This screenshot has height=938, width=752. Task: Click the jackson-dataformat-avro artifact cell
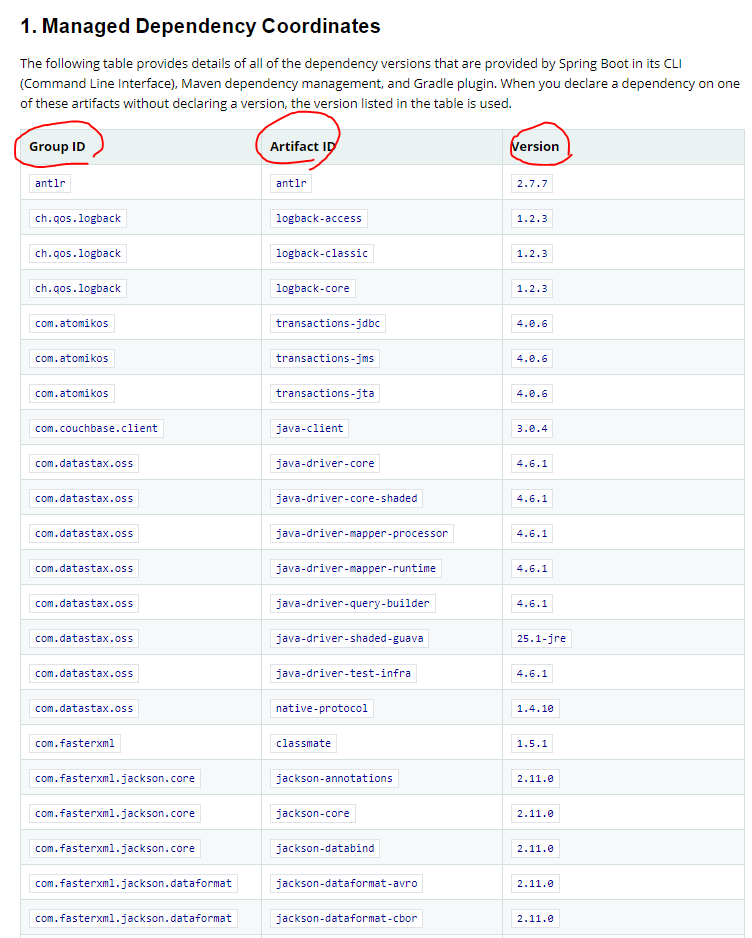pos(346,883)
